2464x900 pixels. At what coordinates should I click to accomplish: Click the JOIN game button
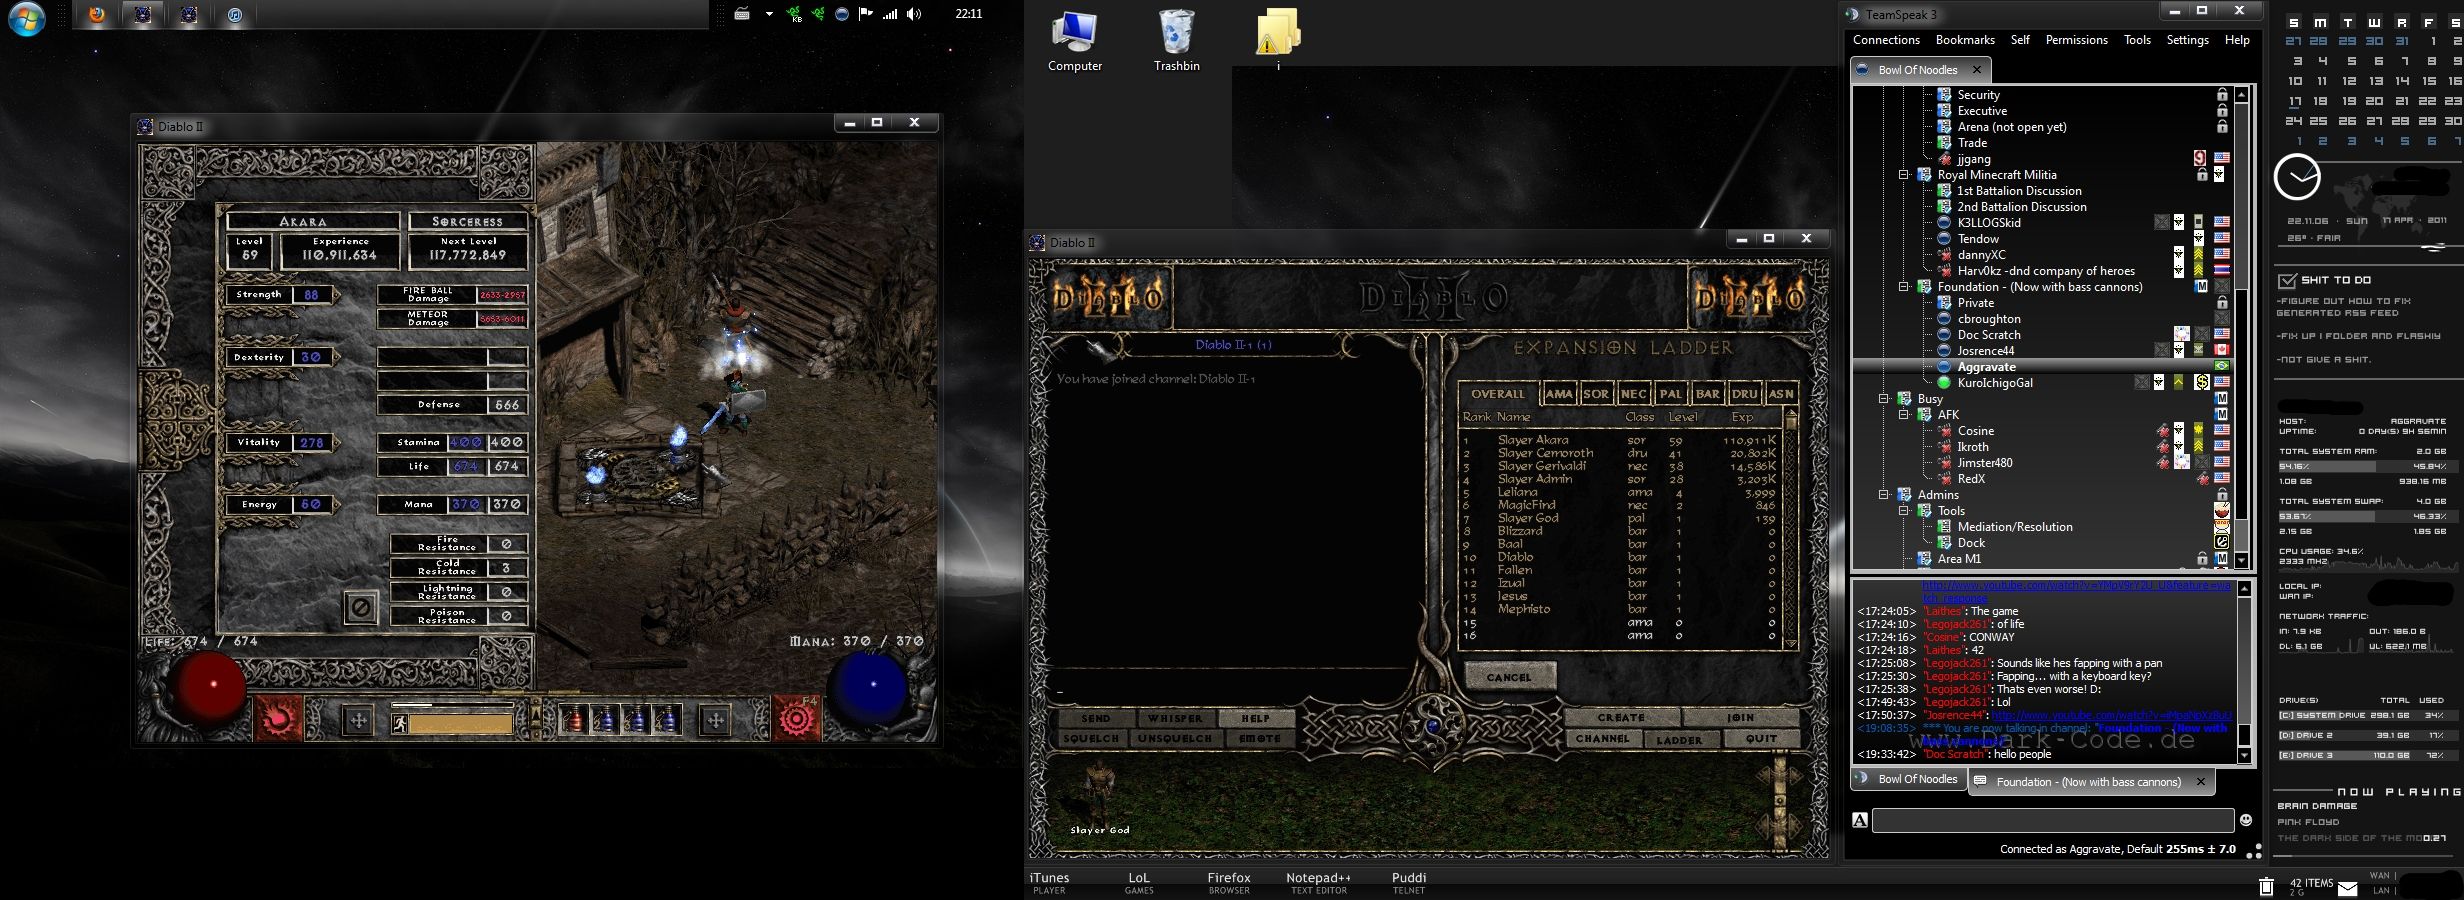tap(1740, 717)
